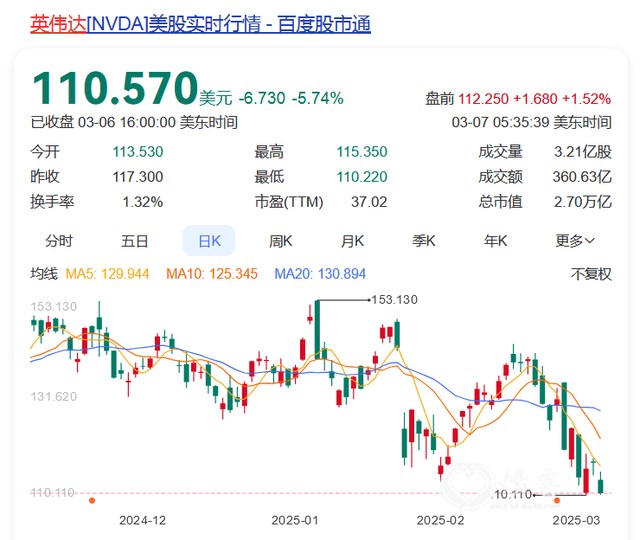Click the orange event marker near 2025-03

[x=557, y=500]
